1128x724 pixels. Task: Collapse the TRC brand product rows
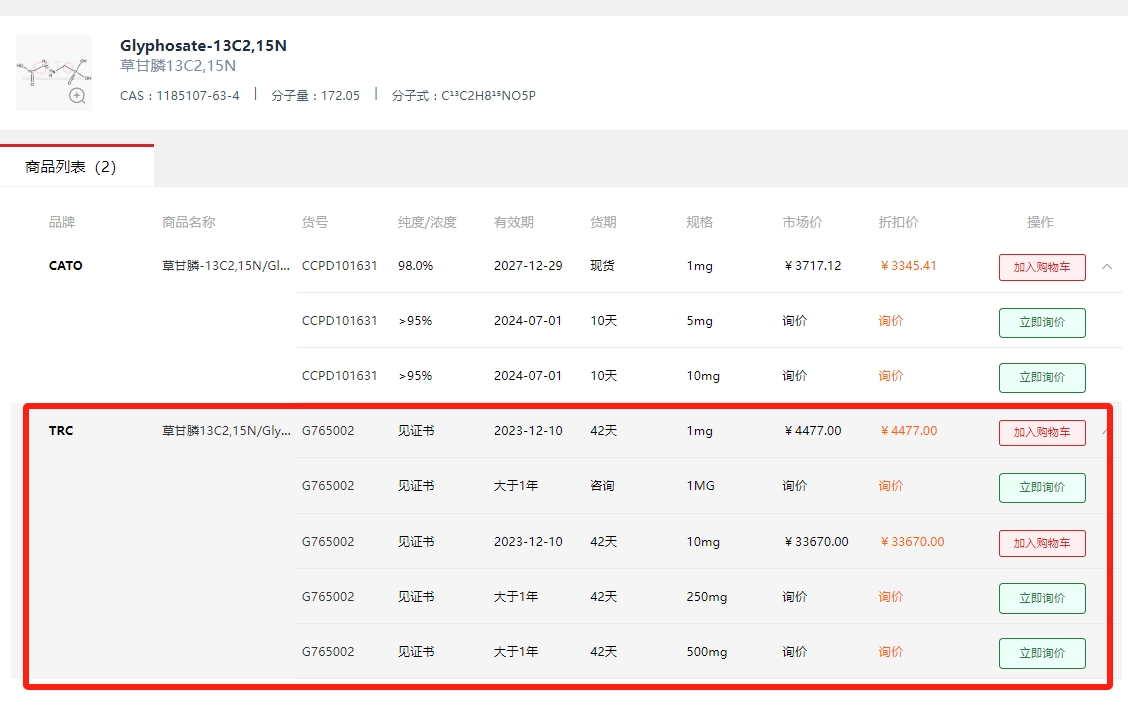[1106, 431]
